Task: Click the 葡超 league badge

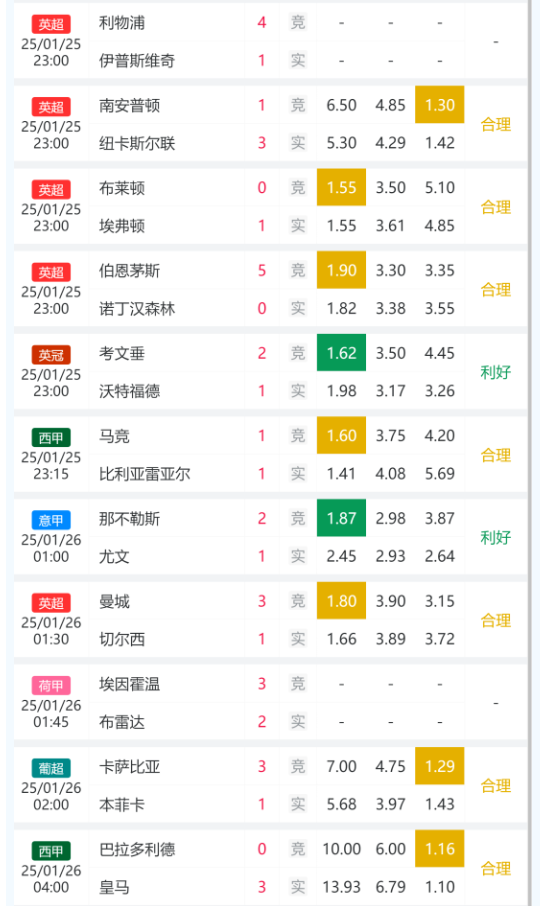Action: point(51,768)
